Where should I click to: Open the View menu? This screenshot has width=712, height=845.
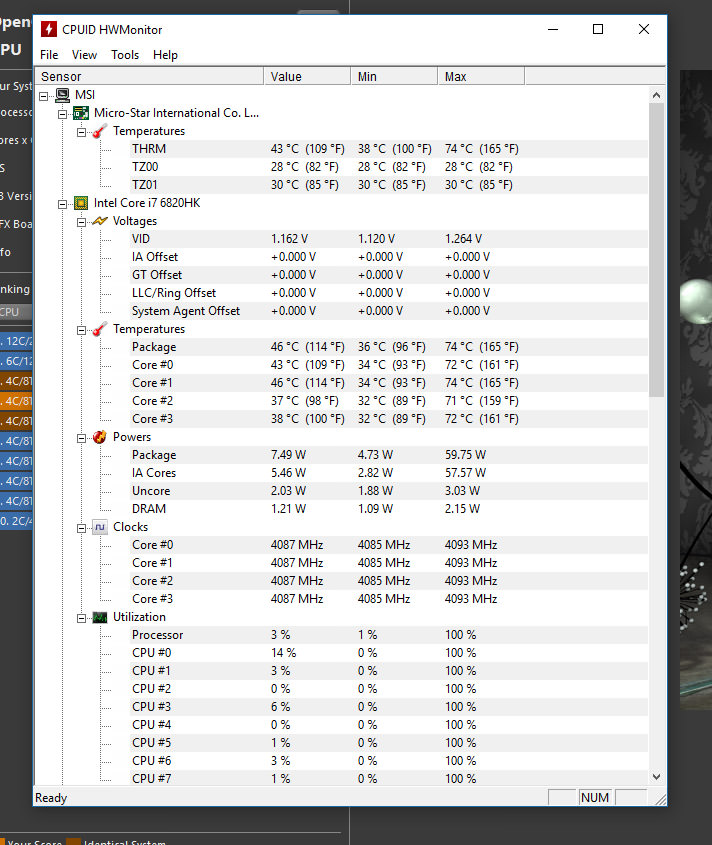pyautogui.click(x=85, y=54)
